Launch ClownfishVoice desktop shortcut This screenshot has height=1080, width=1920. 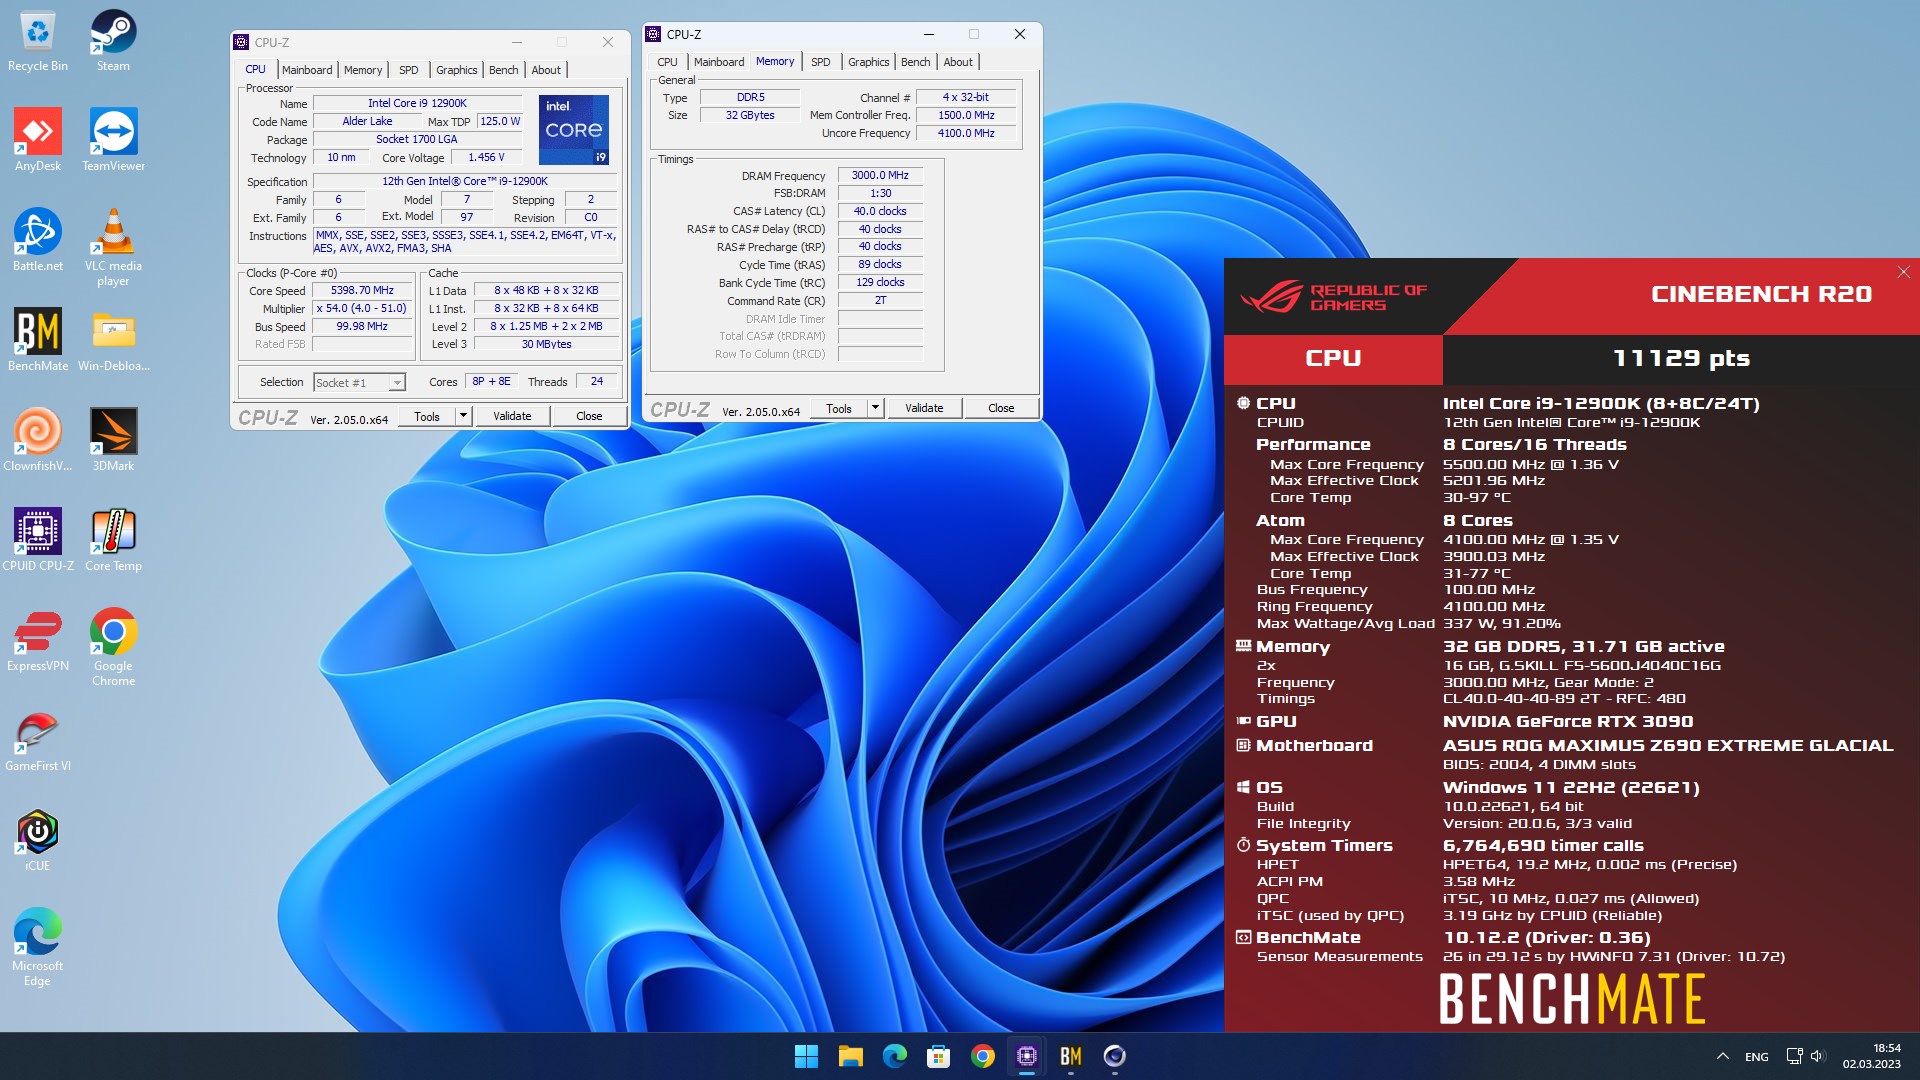(38, 441)
